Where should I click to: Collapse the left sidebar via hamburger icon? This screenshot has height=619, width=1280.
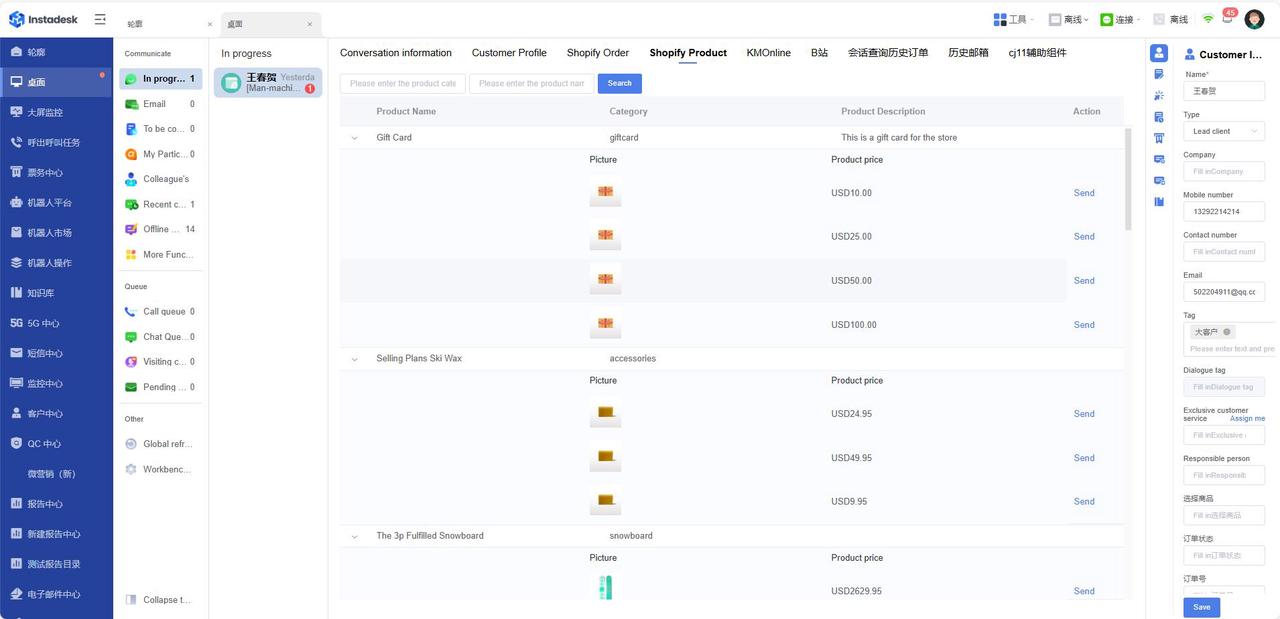100,19
